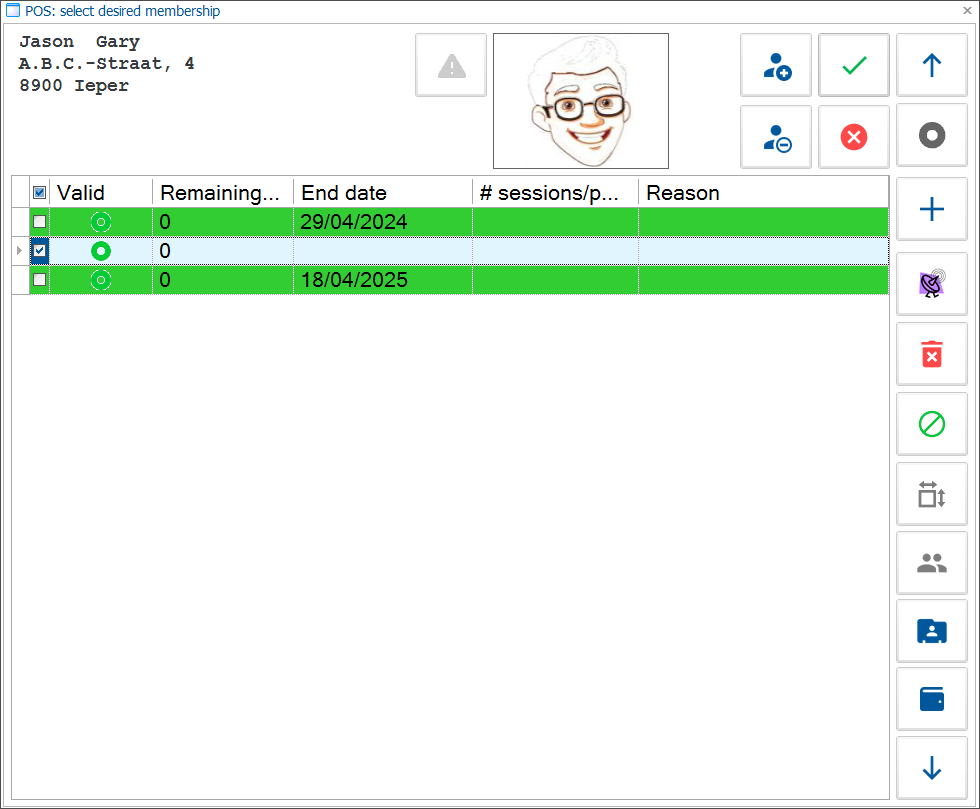Click the row indicator arrow of selected row

coord(20,251)
